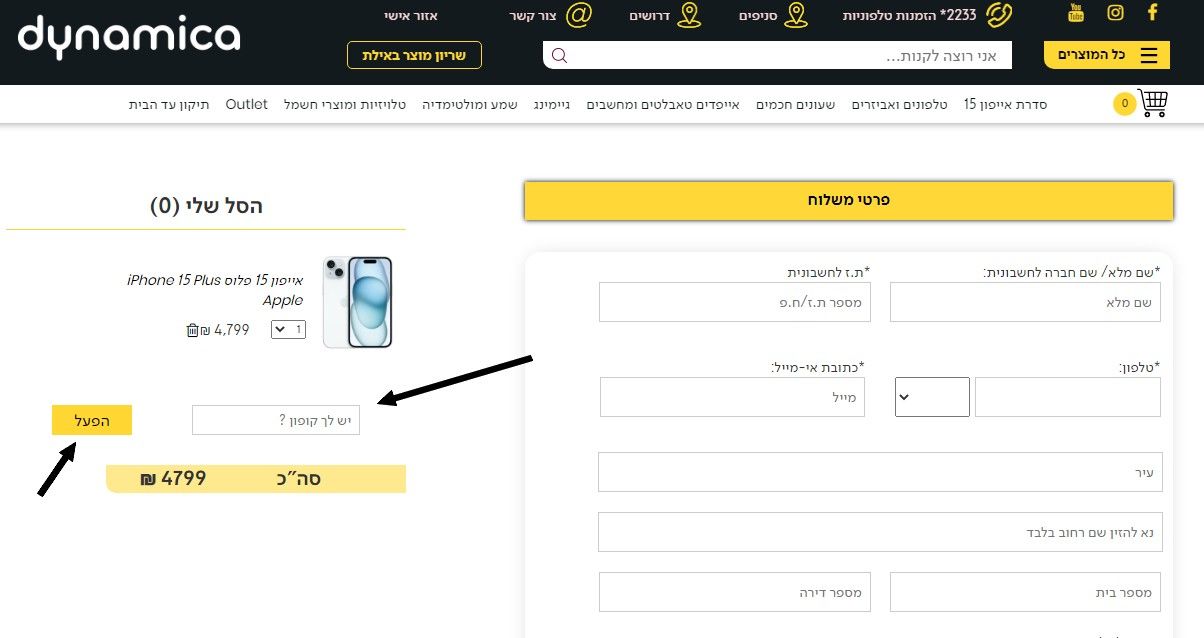Click the phone orders 2233 icon
1204x638 pixels.
(x=999, y=15)
